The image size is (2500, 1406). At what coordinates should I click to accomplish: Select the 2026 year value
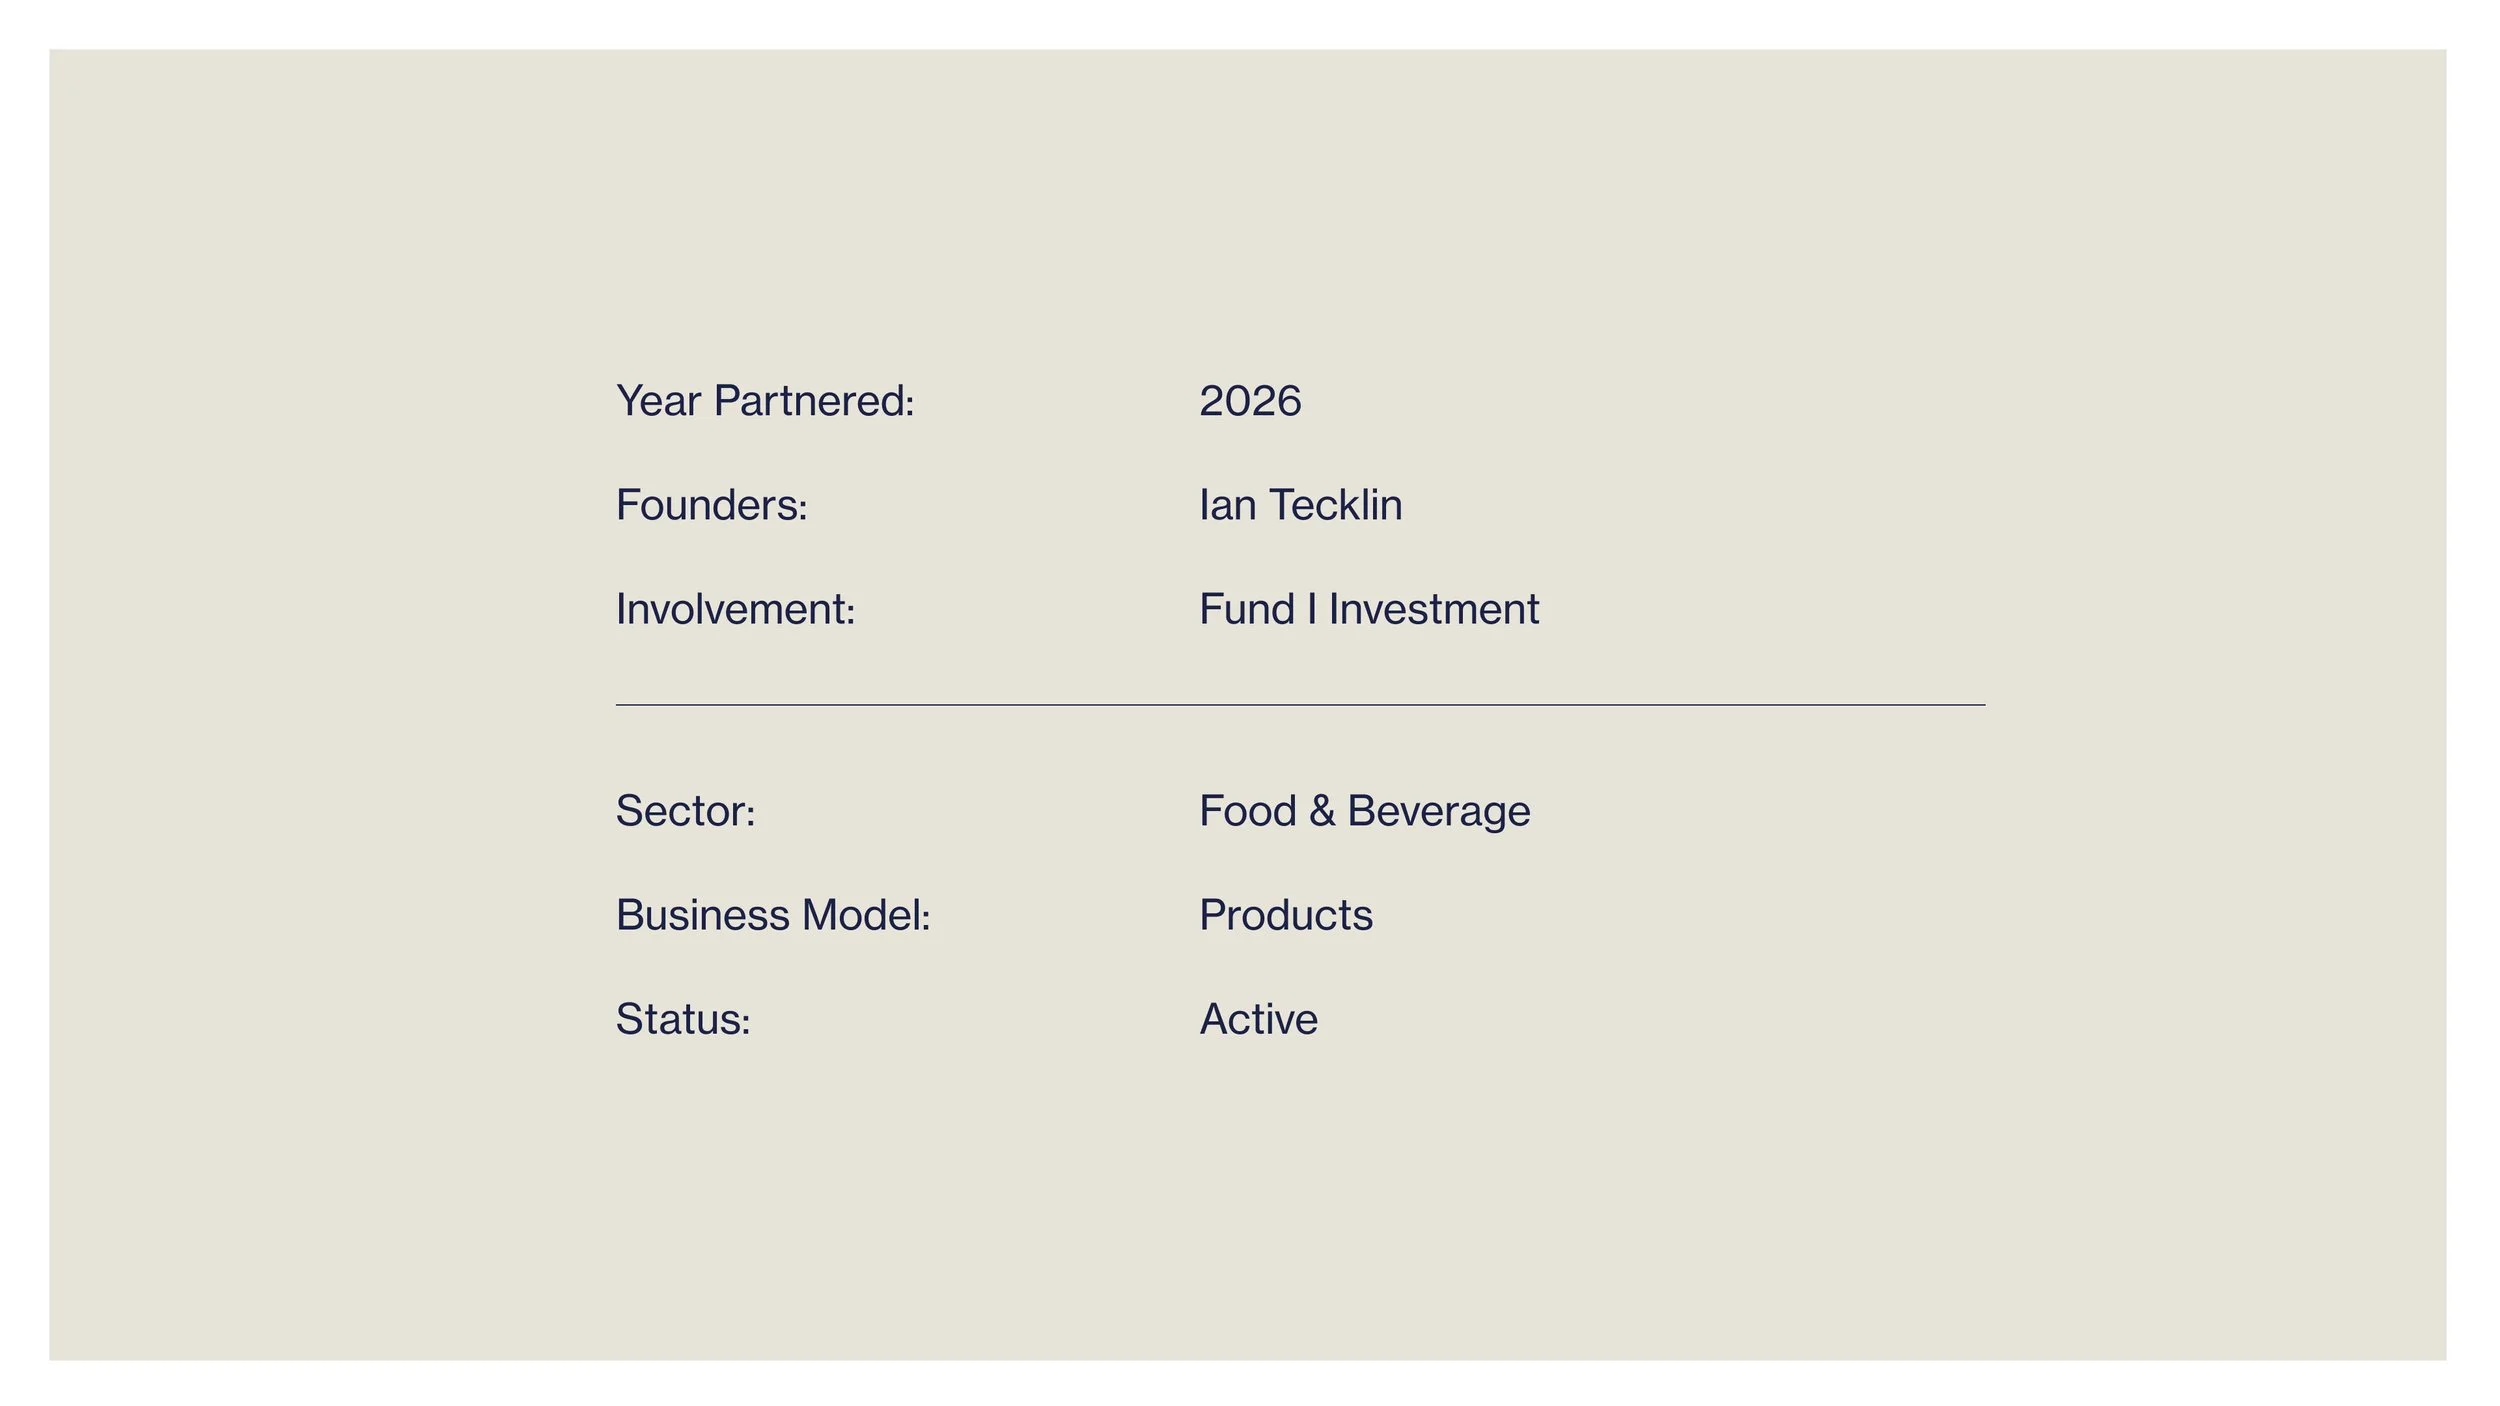click(1250, 401)
